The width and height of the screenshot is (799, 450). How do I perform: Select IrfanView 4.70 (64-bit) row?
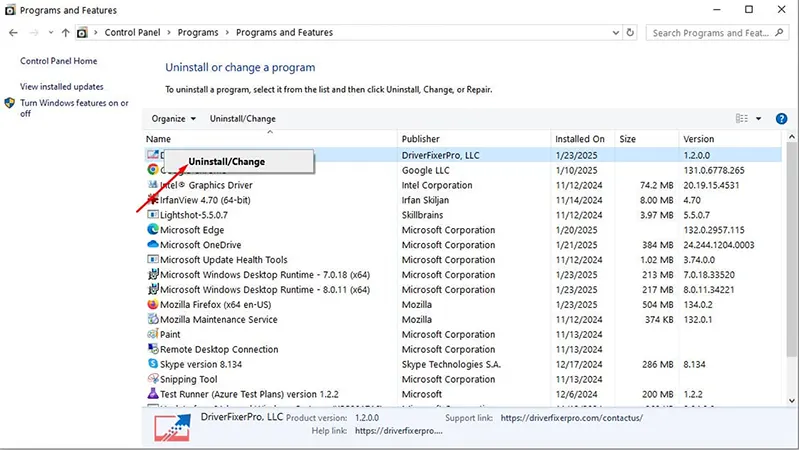(x=462, y=200)
